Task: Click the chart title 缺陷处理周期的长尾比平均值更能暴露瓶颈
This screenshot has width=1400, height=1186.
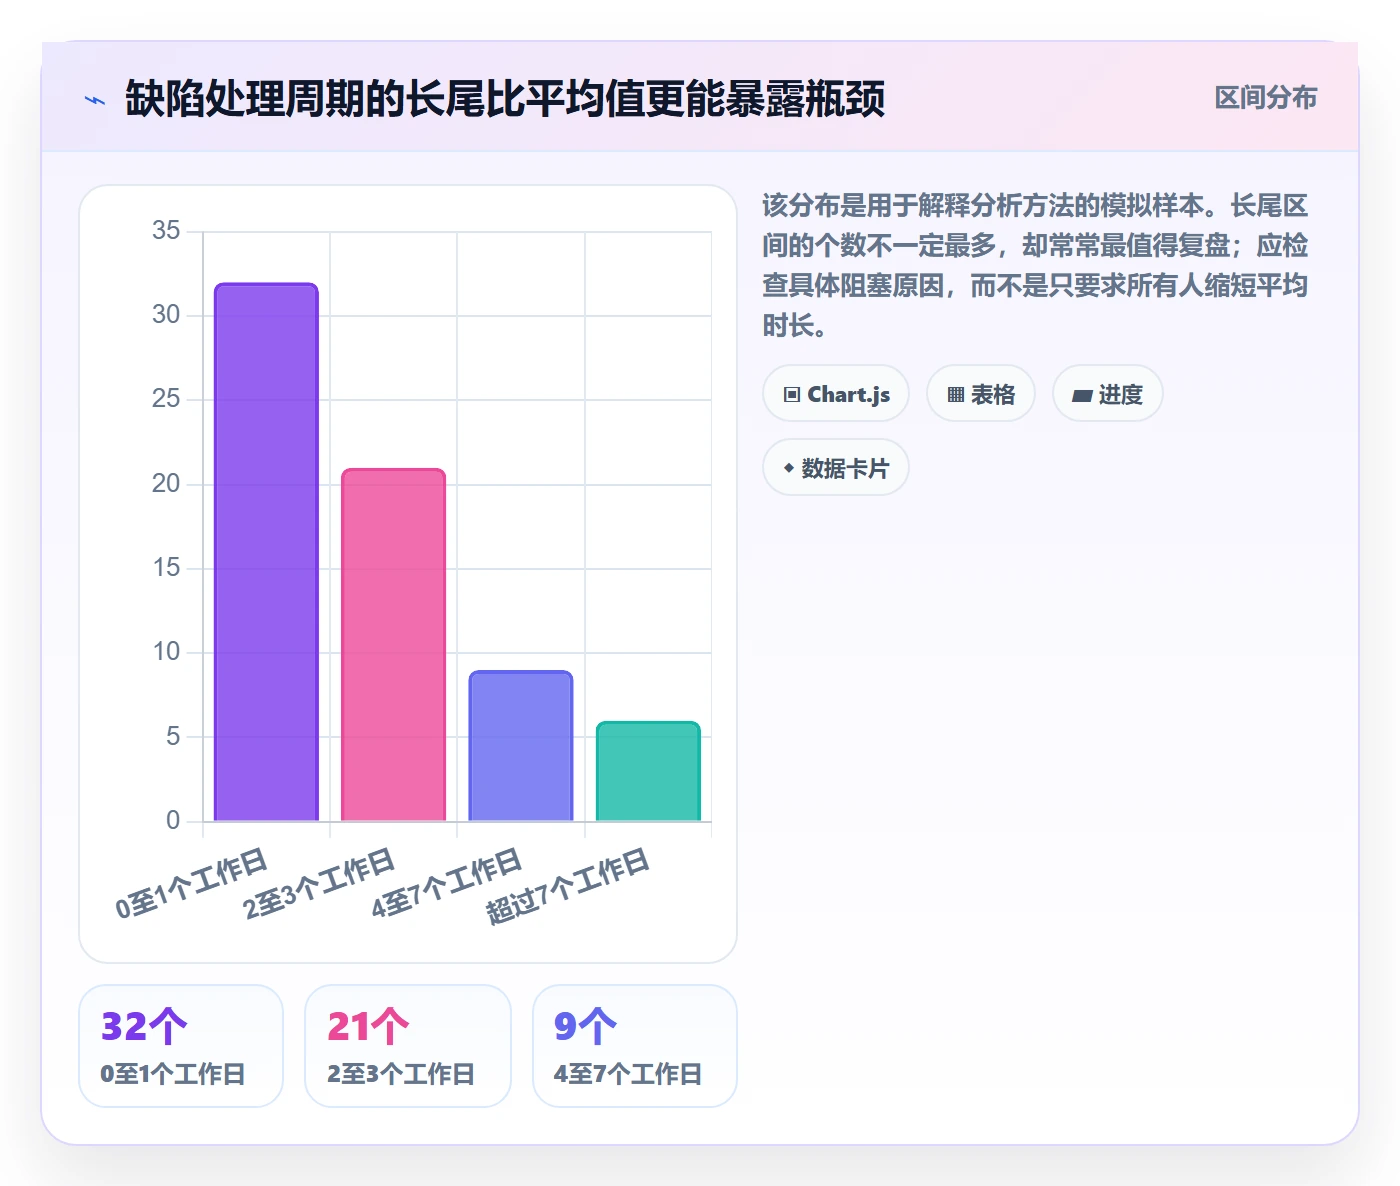Action: click(x=505, y=99)
